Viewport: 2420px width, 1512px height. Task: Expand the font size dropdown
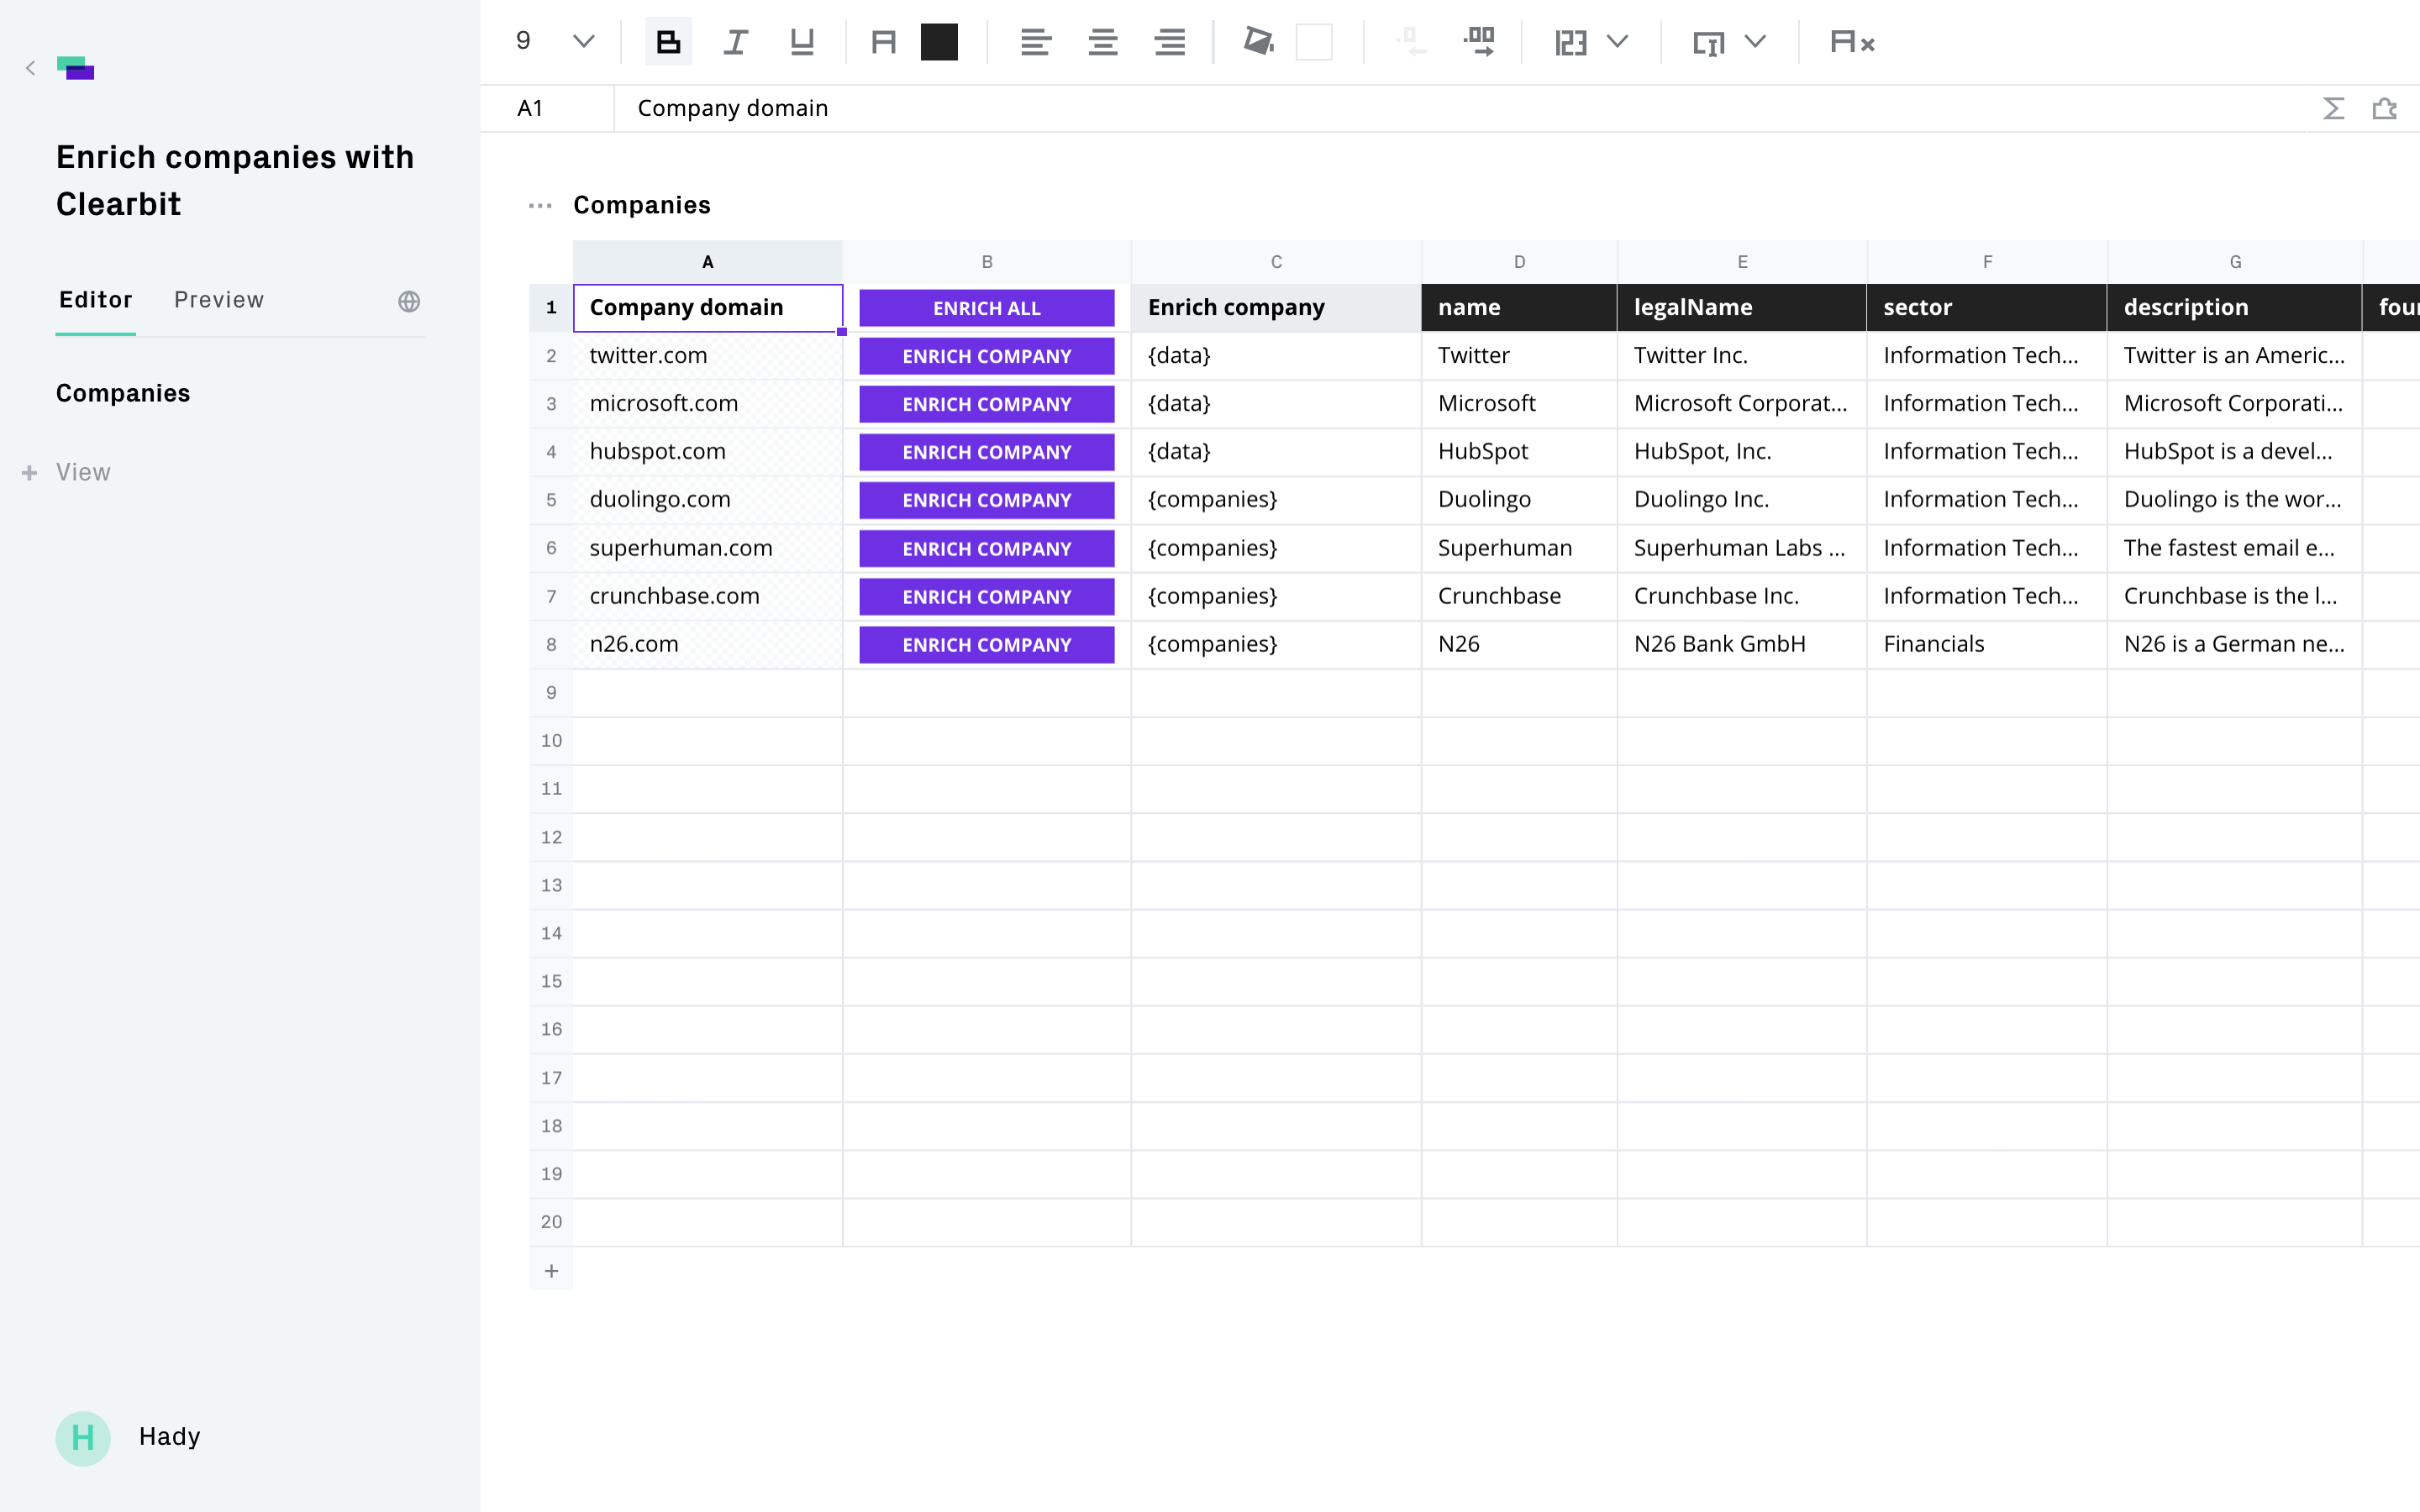(x=583, y=42)
